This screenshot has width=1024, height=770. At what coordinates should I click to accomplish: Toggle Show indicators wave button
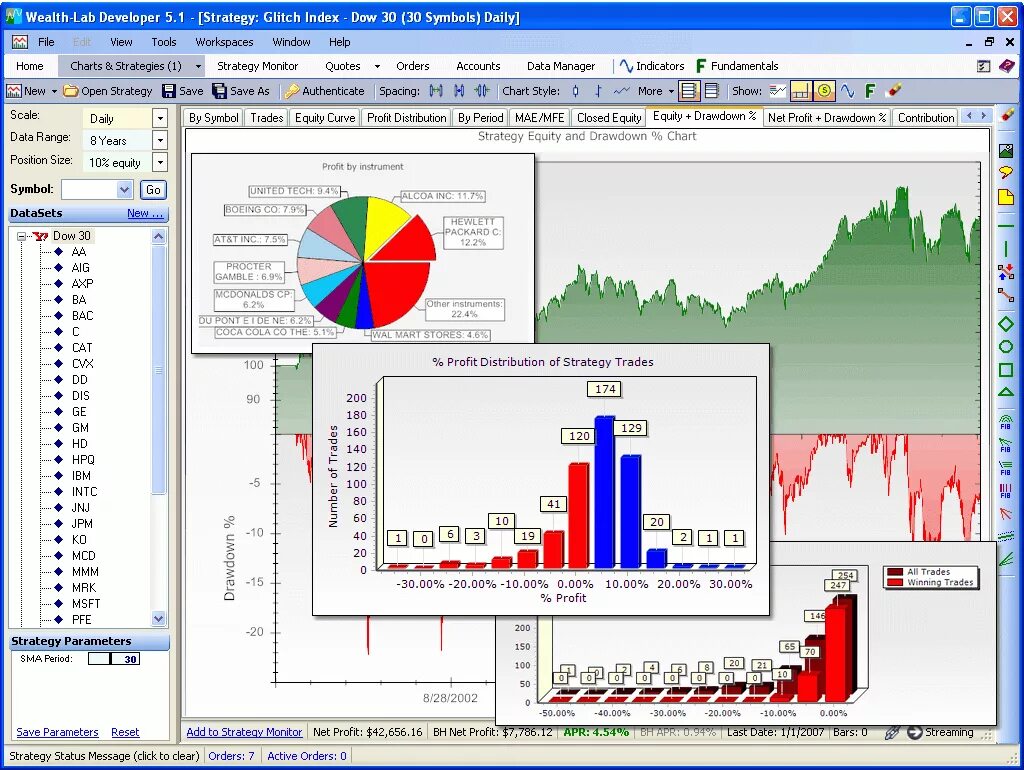coord(848,91)
